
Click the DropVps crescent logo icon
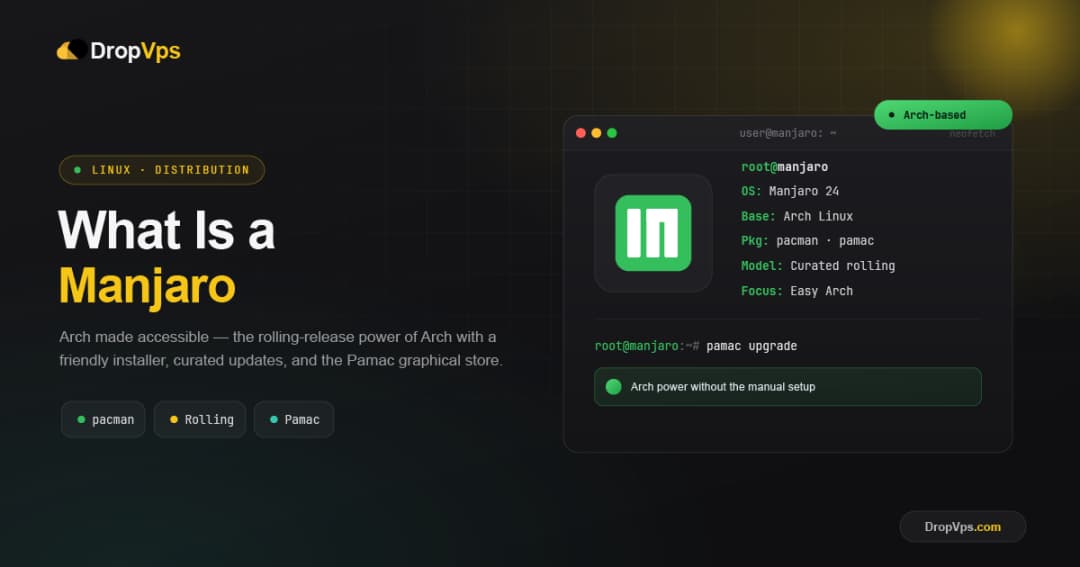tap(72, 50)
